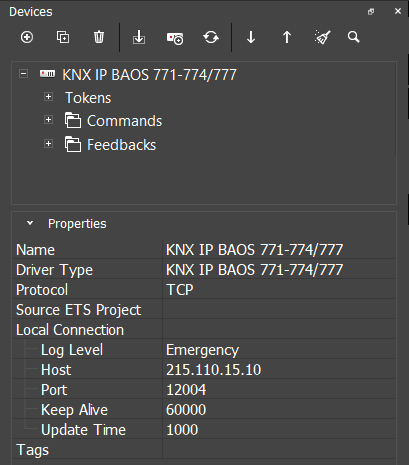Click the Driver Type property label
This screenshot has width=409, height=465.
[x=54, y=270]
